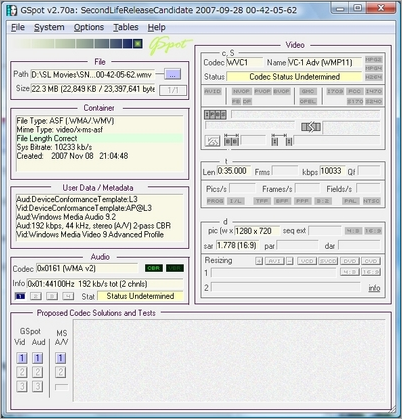
Task: Open the resizing info link
Action: pyautogui.click(x=374, y=288)
